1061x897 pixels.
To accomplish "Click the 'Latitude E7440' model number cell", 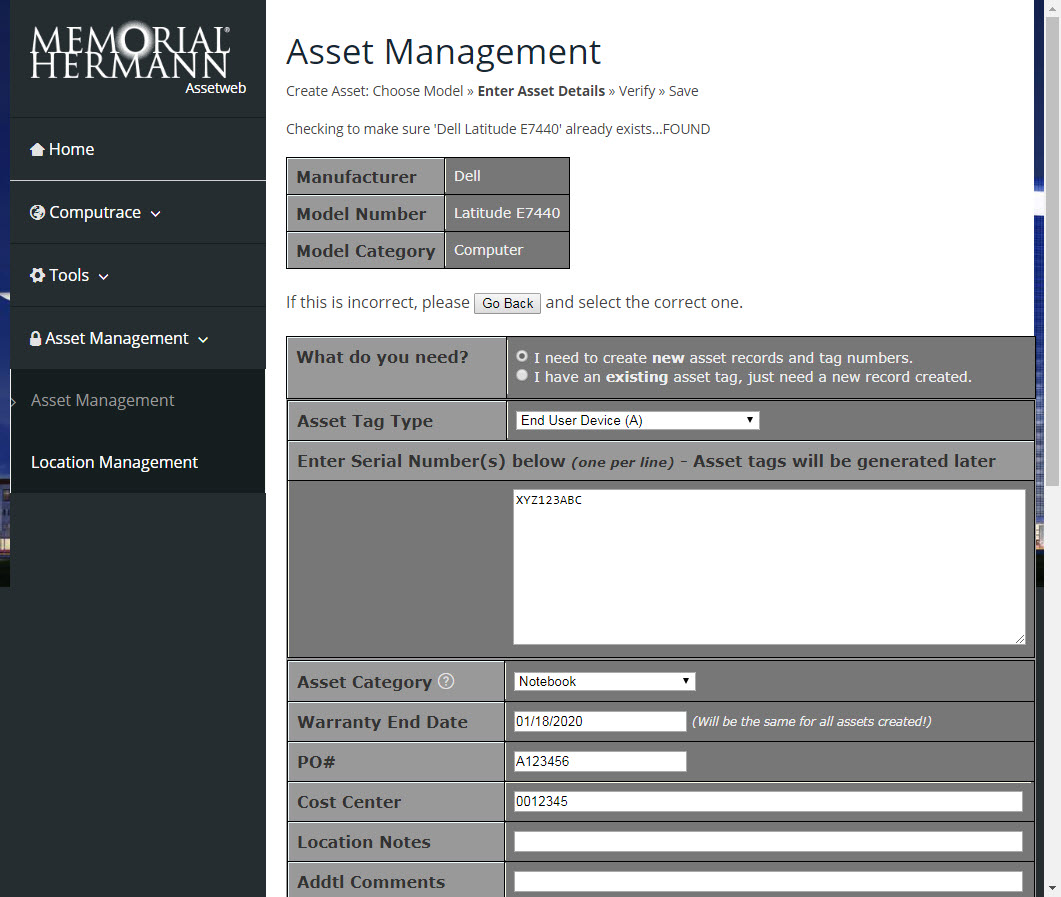I will tap(507, 213).
